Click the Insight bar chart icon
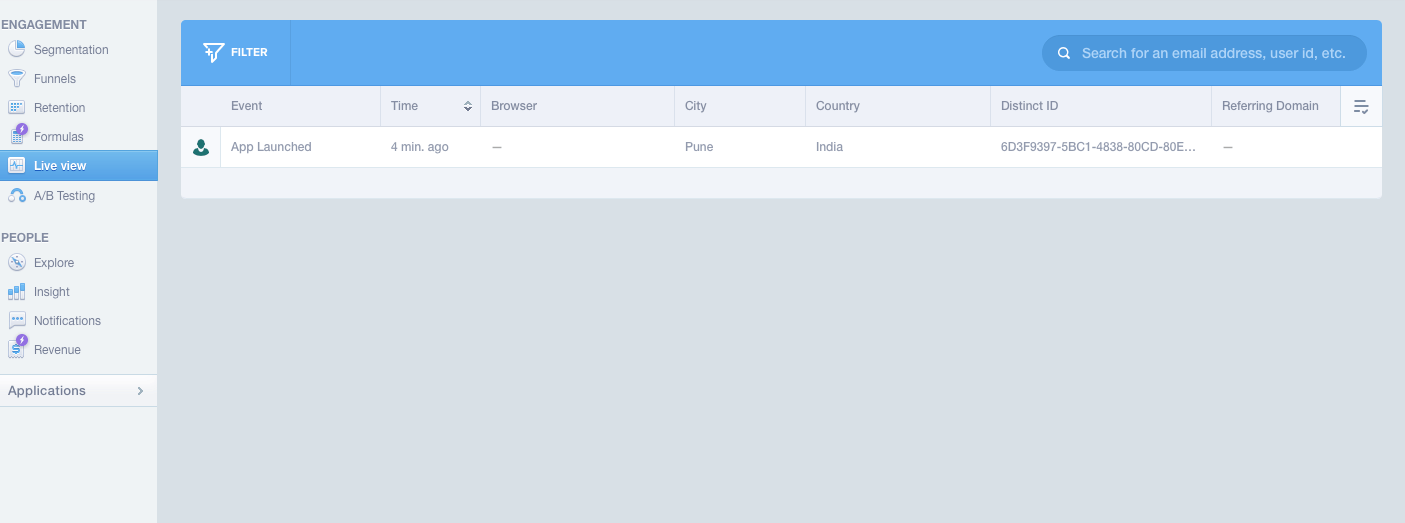 point(16,291)
